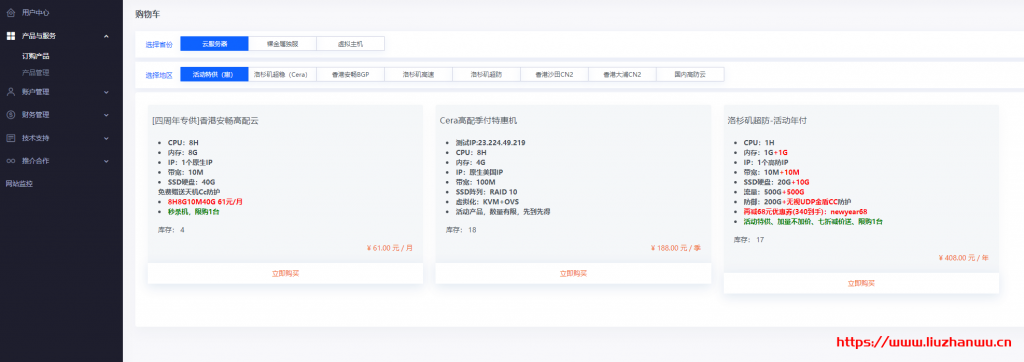1024x362 pixels.
Task: Click card title 洛杉矶超防-活动年付
Action: [x=767, y=120]
